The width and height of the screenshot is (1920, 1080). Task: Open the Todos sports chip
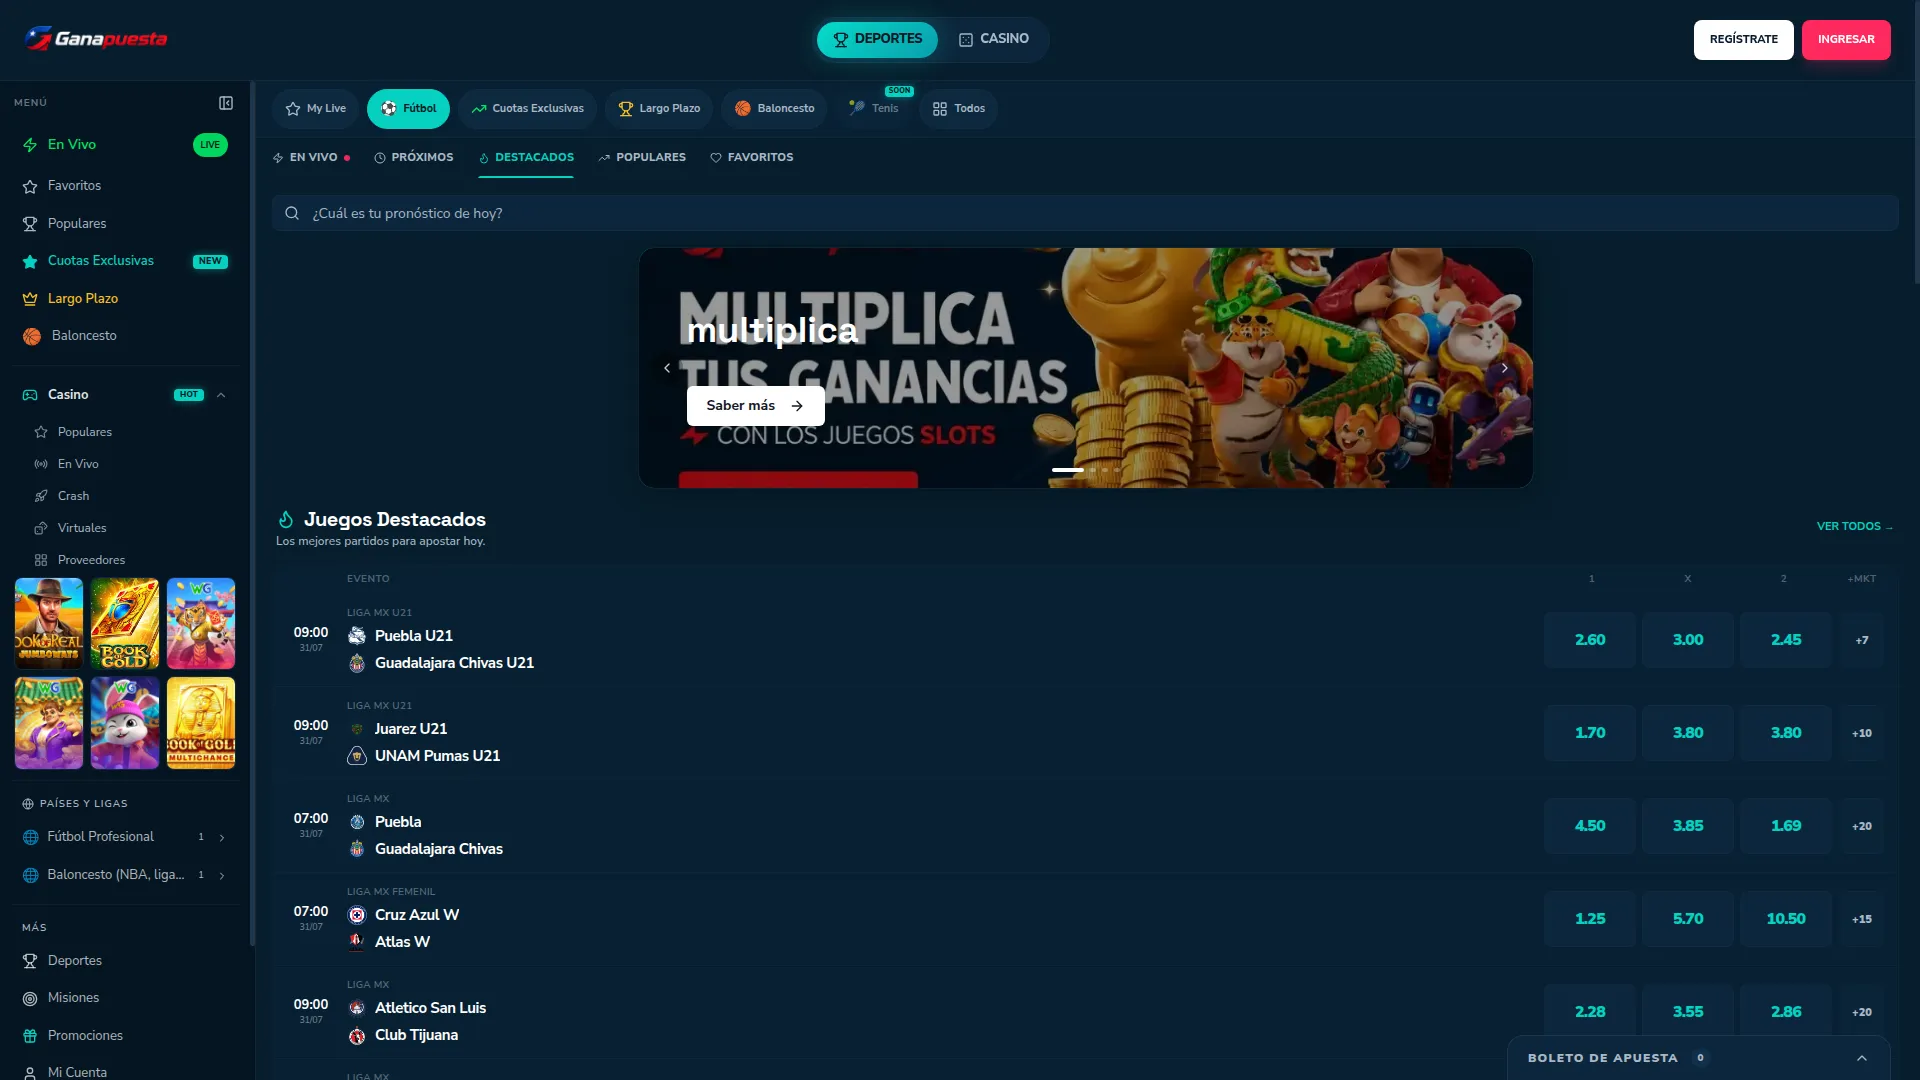point(958,109)
